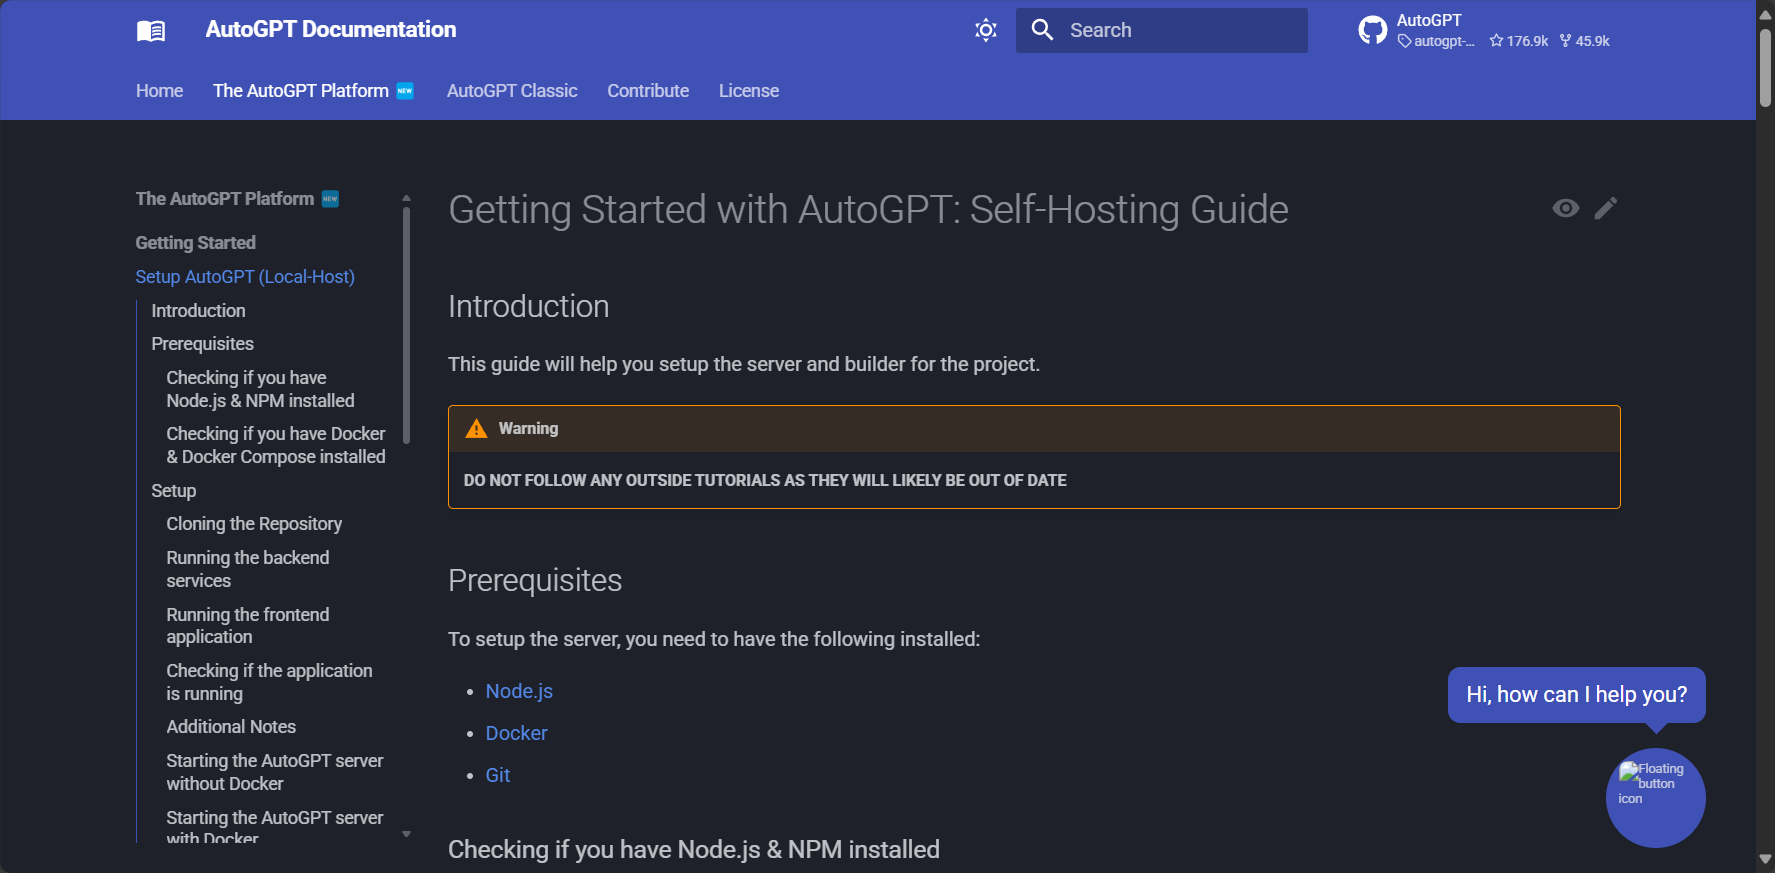Image resolution: width=1775 pixels, height=873 pixels.
Task: Jump to Setup section in sidebar
Action: coord(173,491)
